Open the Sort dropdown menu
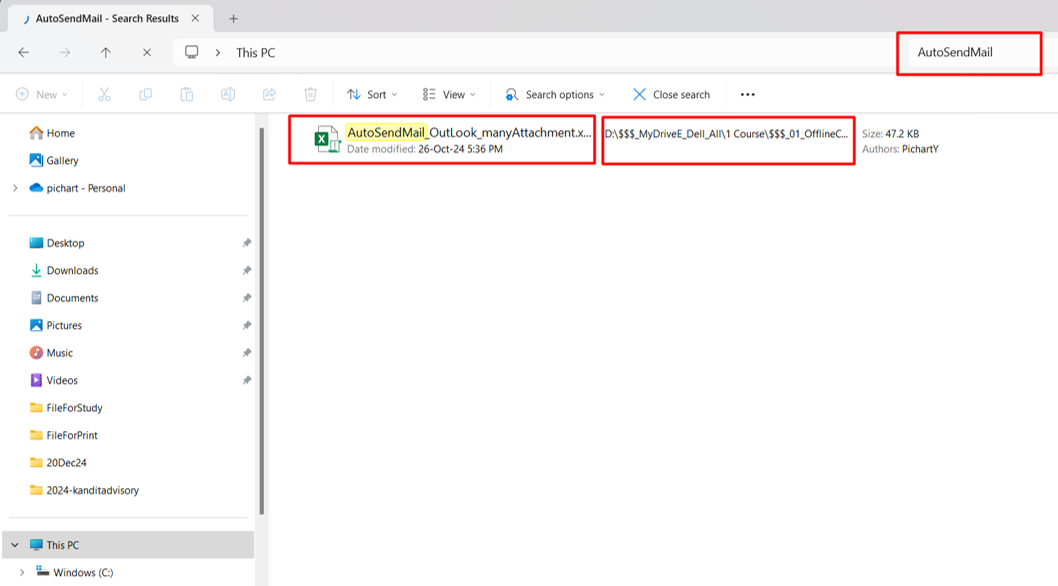Image resolution: width=1058 pixels, height=586 pixels. click(372, 95)
